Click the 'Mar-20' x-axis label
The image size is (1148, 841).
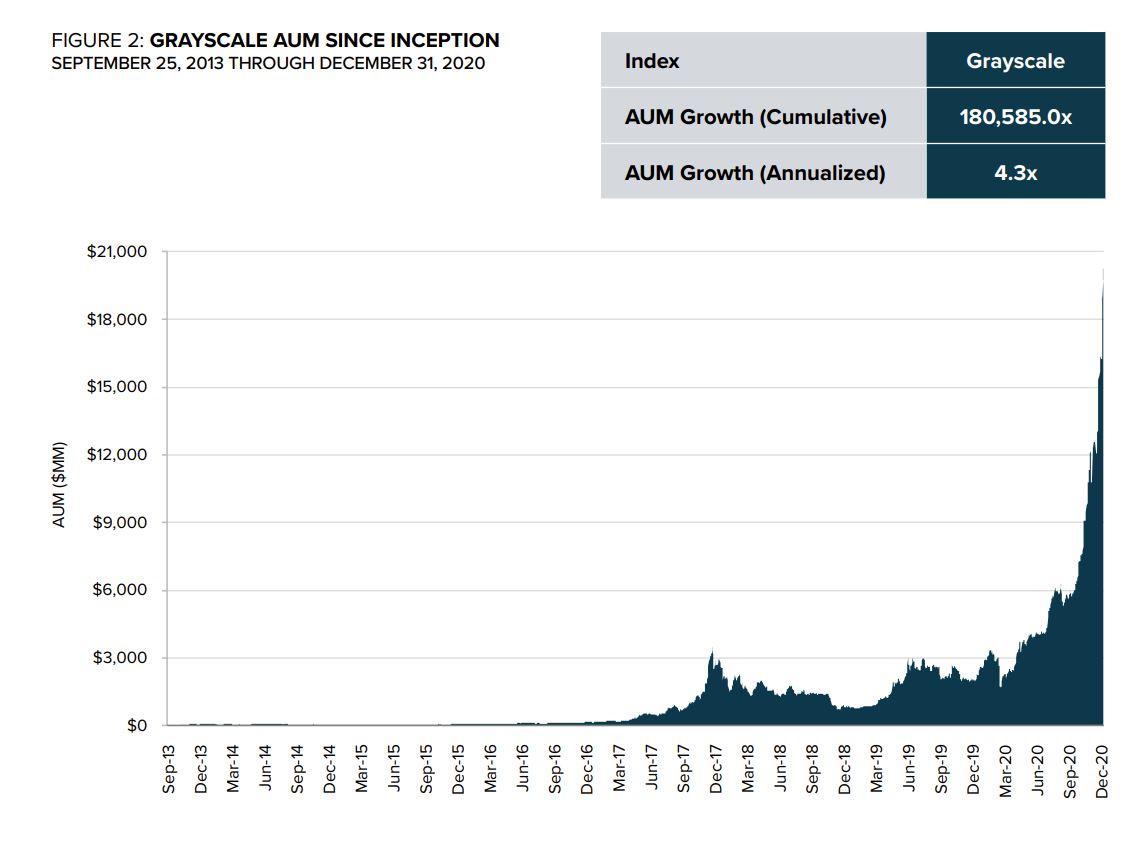click(x=1006, y=769)
